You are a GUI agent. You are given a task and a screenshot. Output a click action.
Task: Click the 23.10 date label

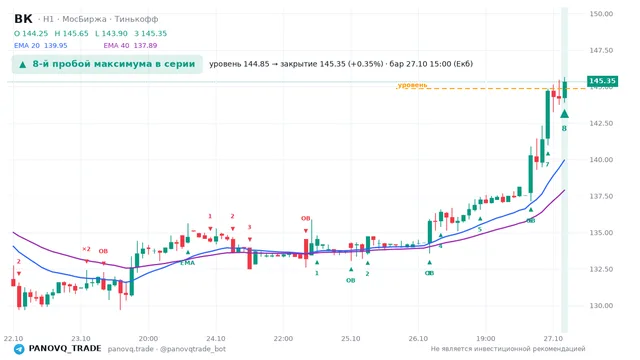[81, 338]
